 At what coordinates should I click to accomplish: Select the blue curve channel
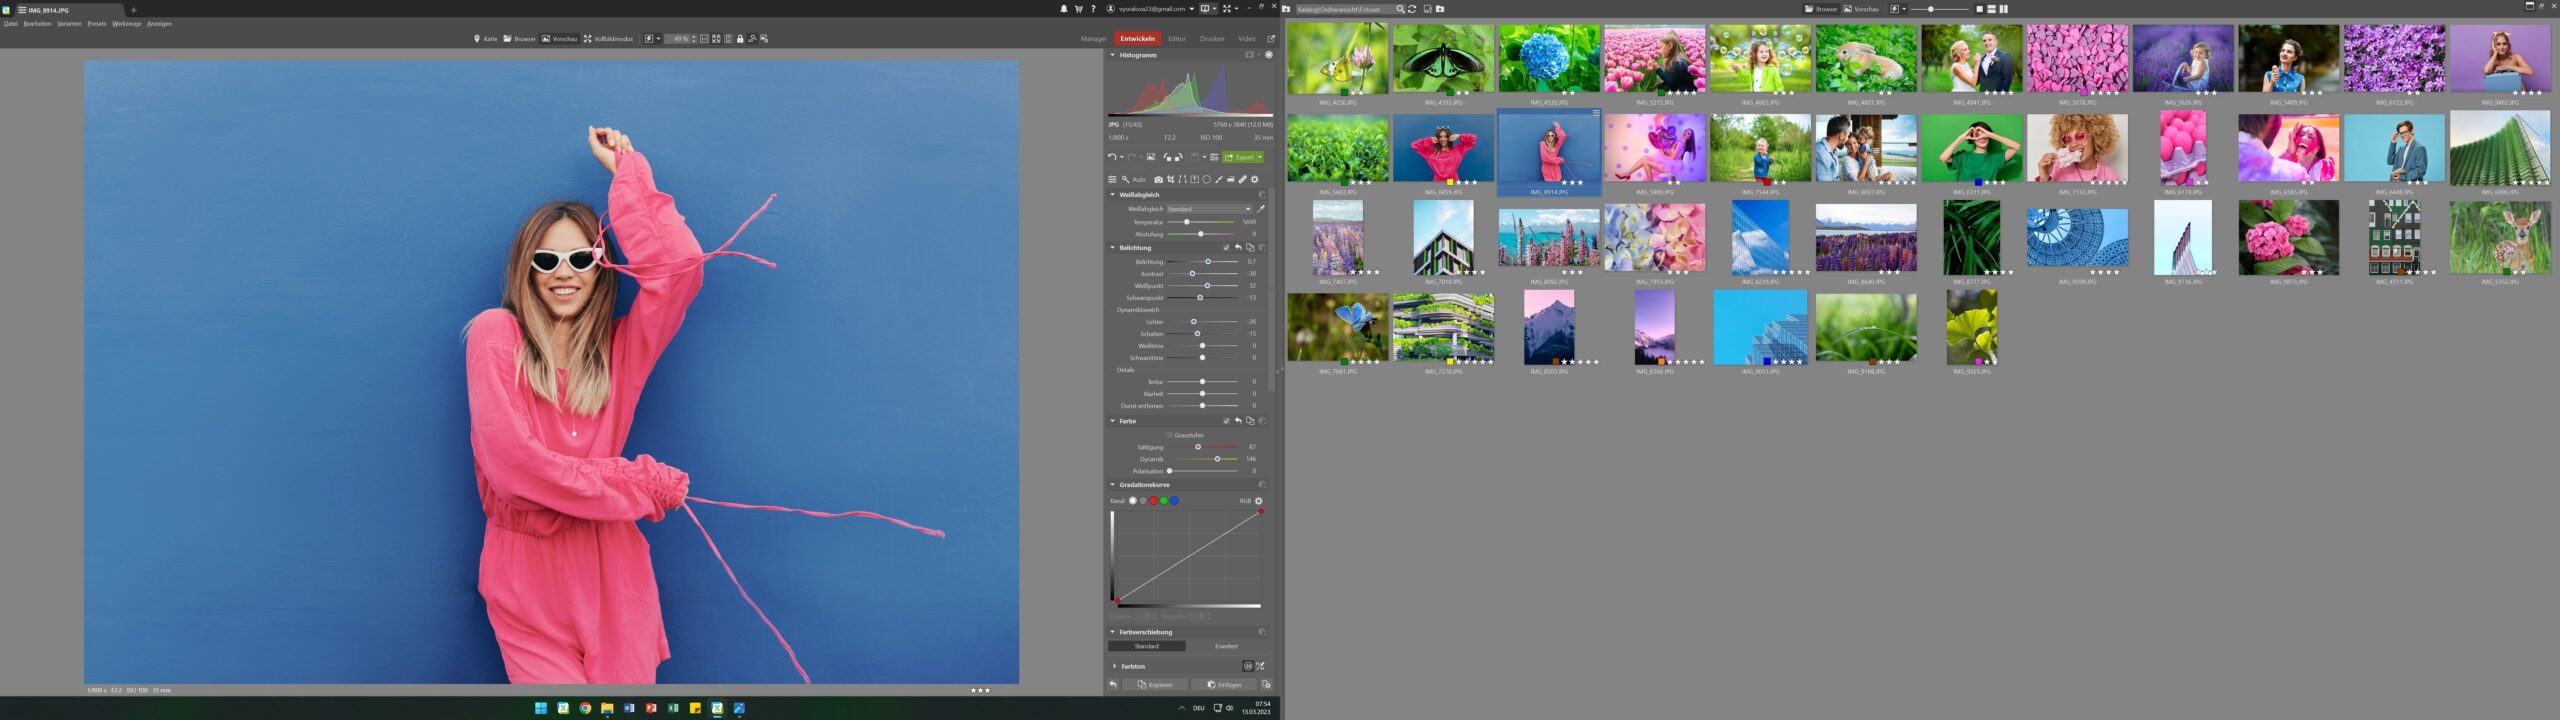(x=1174, y=501)
